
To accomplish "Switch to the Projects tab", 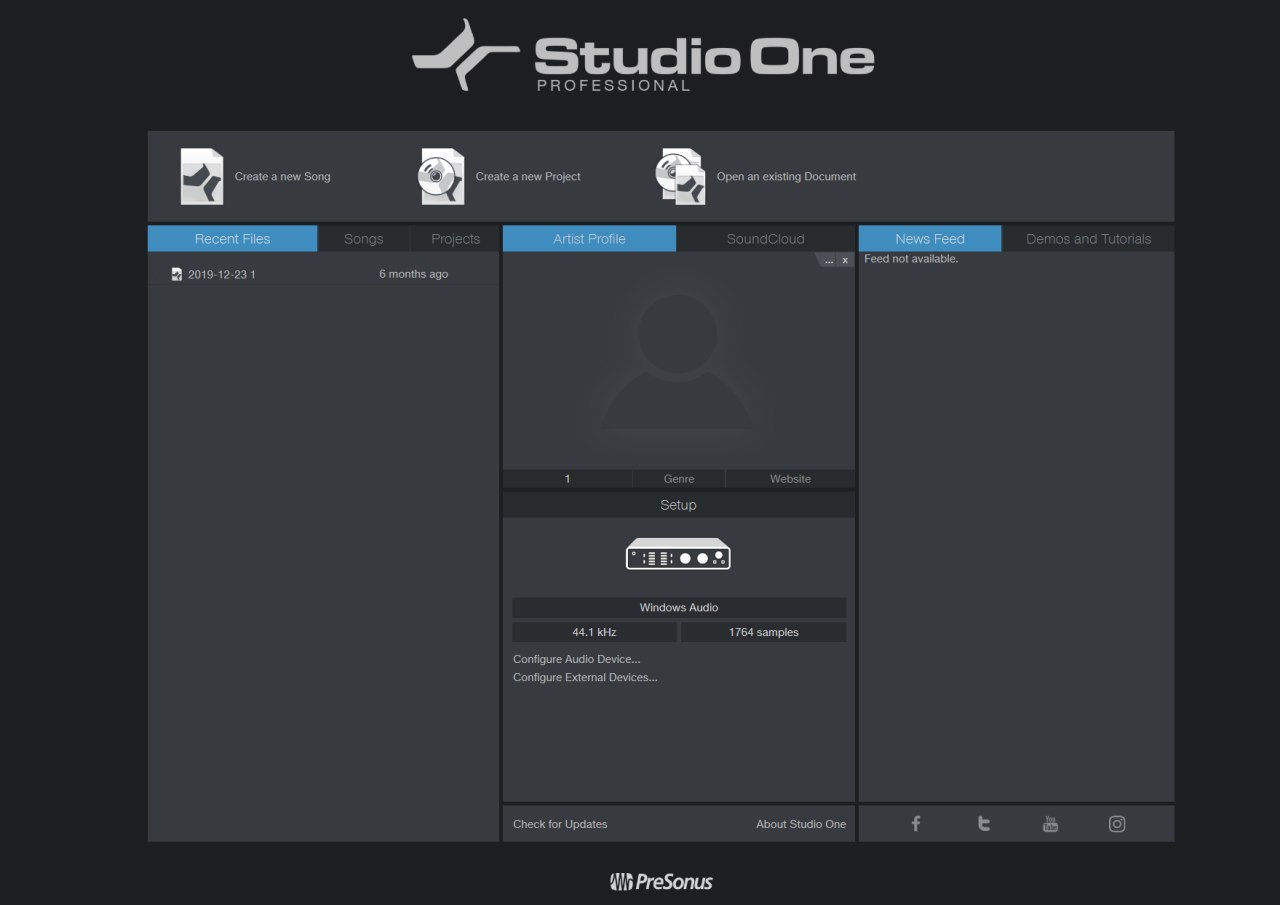I will tap(455, 239).
